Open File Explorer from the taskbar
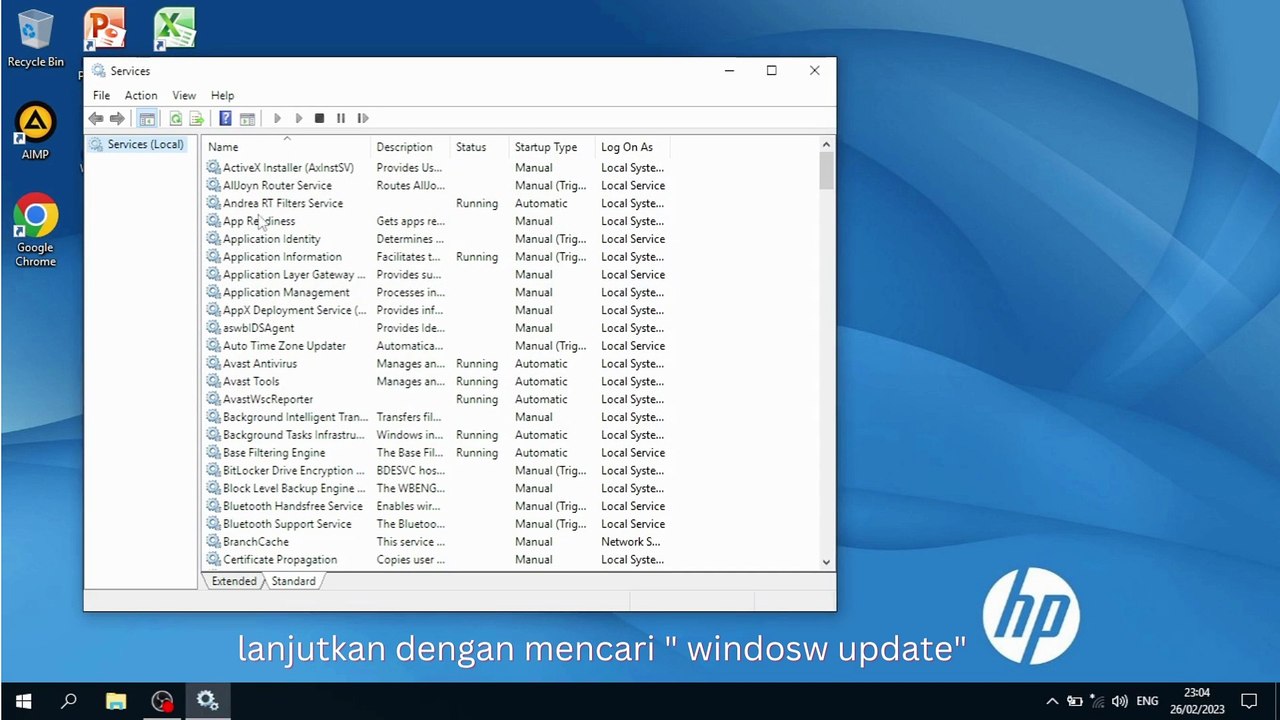 pyautogui.click(x=116, y=701)
